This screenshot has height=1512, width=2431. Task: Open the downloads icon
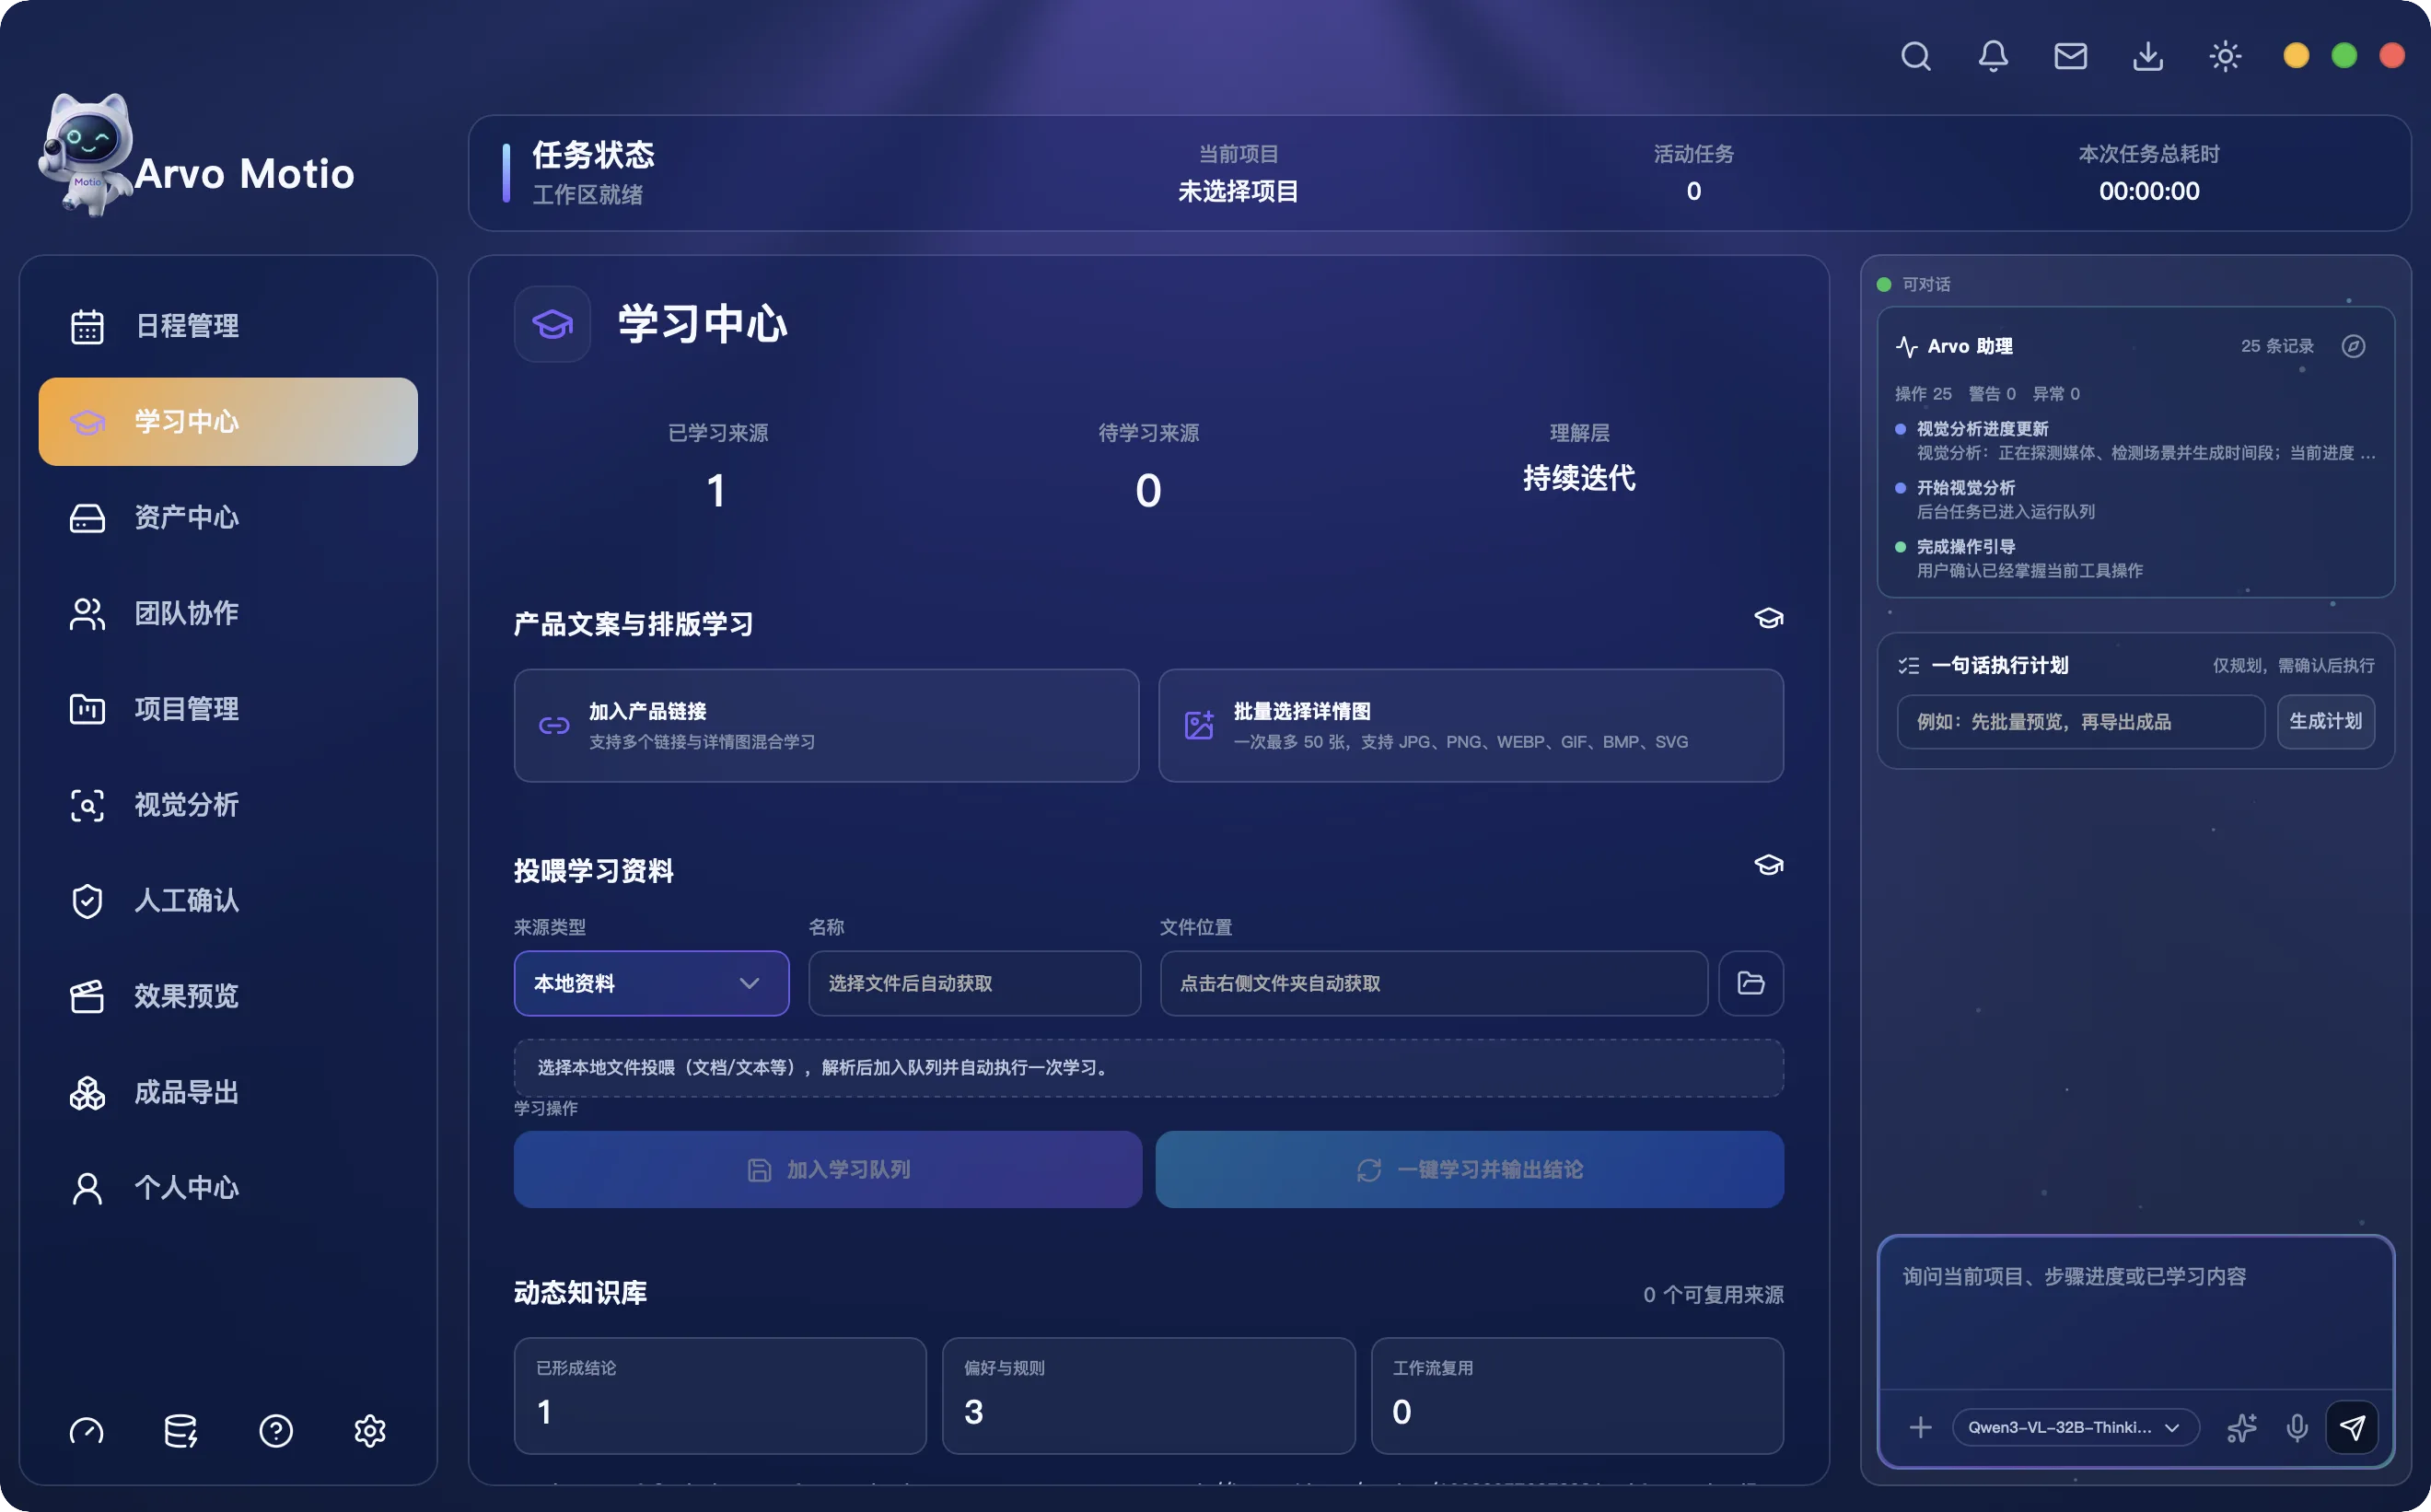tap(2147, 56)
